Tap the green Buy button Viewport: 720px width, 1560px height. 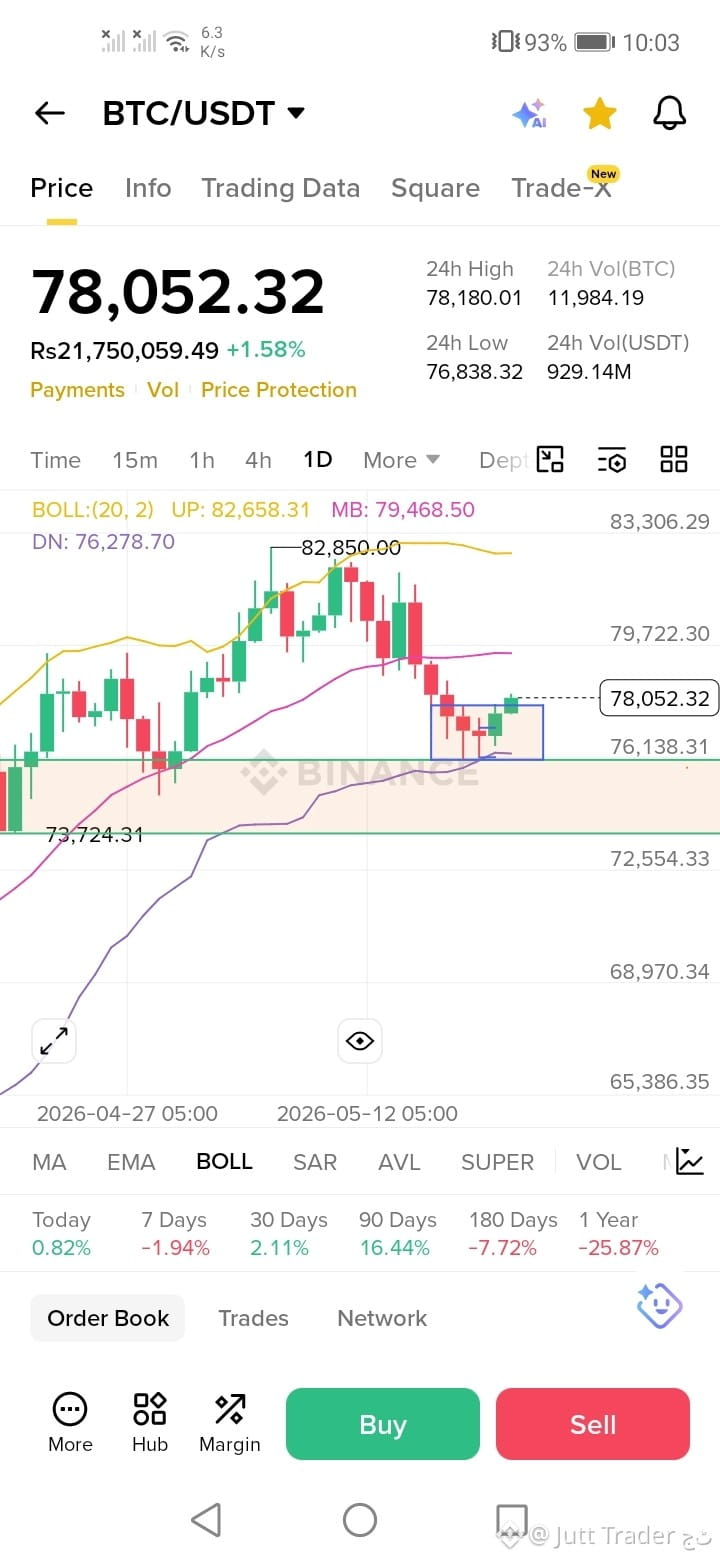click(383, 1424)
